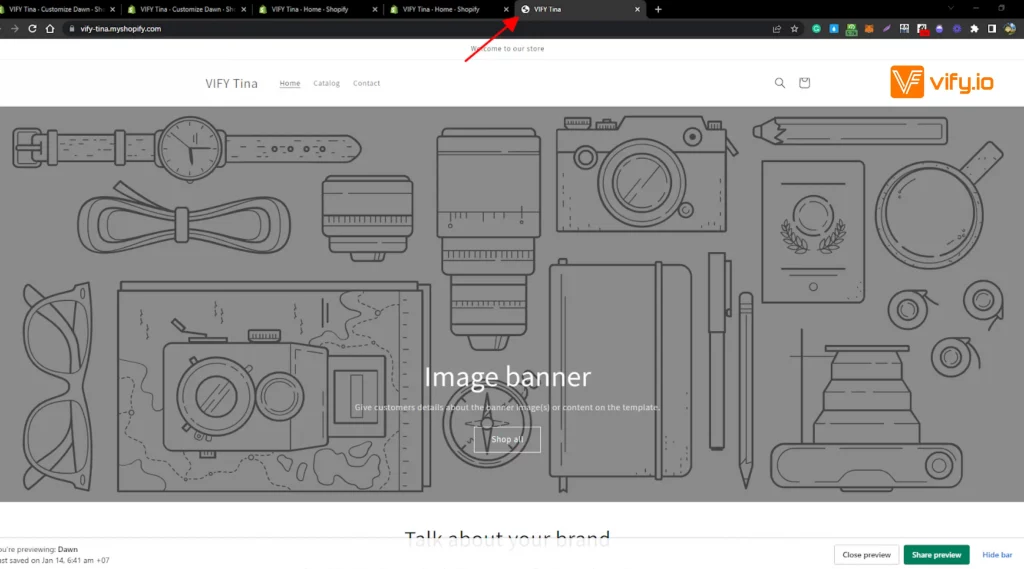Close the active VIFY Tina tab
This screenshot has width=1024, height=569.
click(637, 9)
